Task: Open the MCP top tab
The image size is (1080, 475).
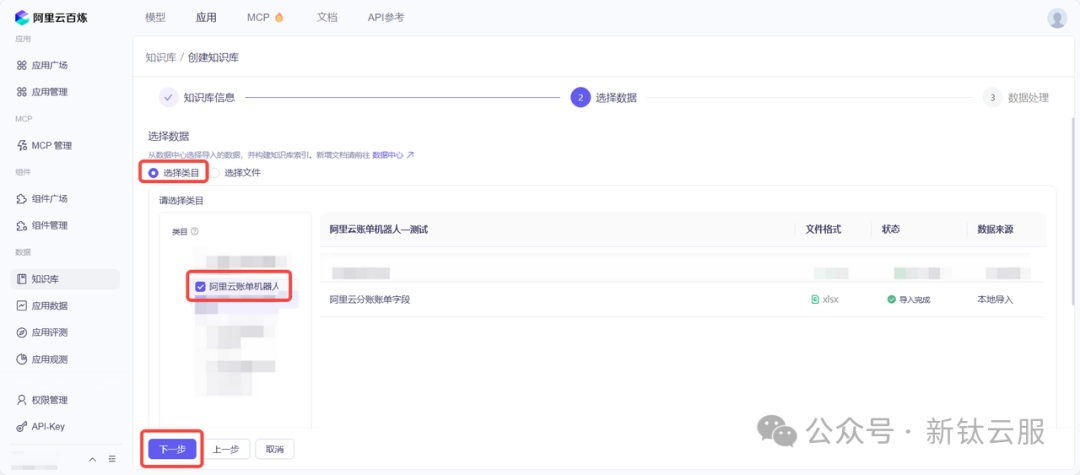Action: [x=265, y=18]
